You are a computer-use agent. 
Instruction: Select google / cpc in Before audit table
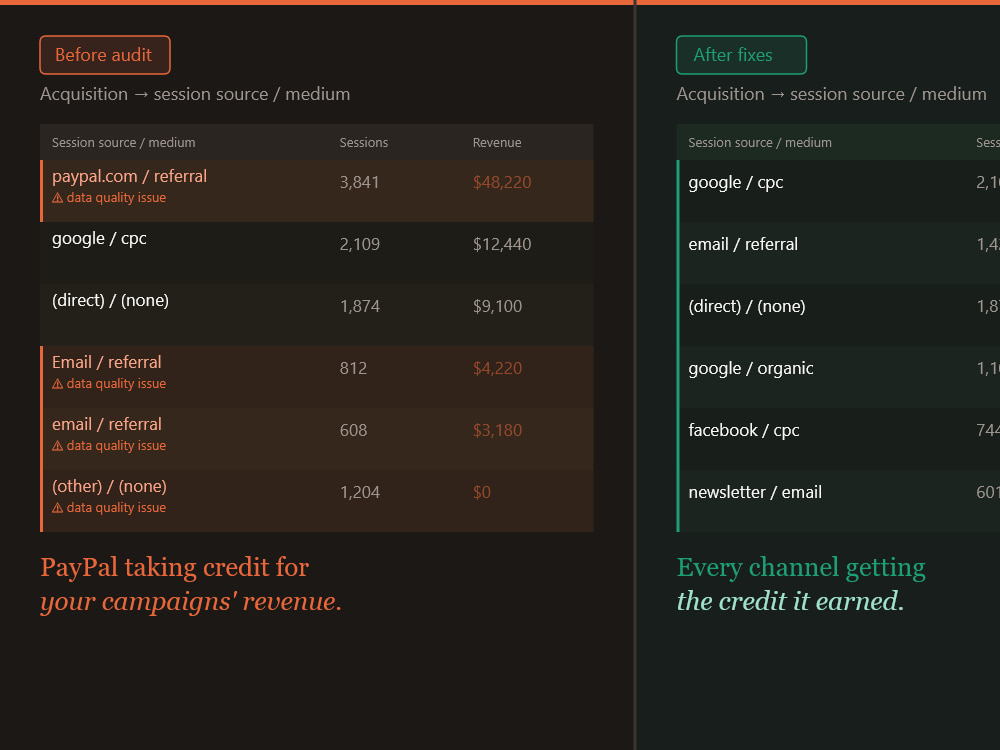(99, 239)
